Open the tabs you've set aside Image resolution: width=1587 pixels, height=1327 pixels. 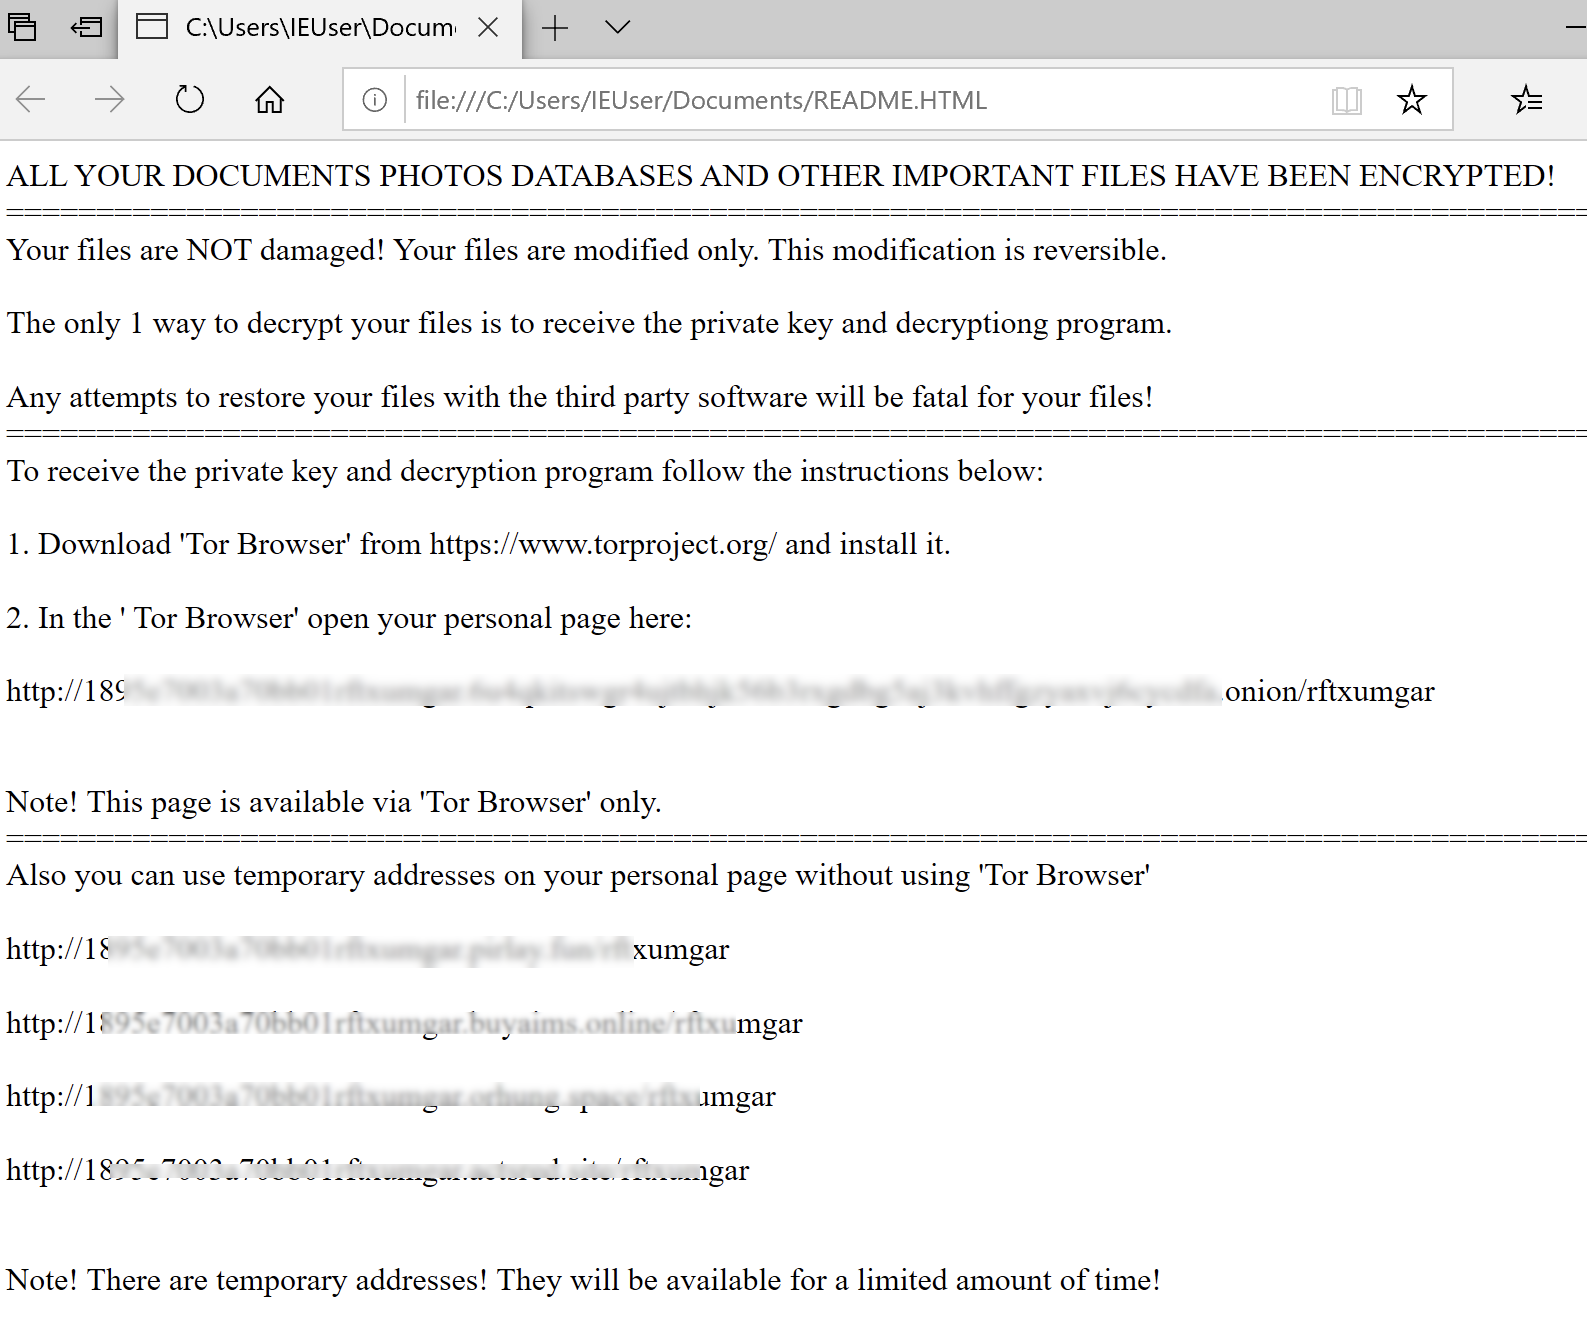pos(22,27)
